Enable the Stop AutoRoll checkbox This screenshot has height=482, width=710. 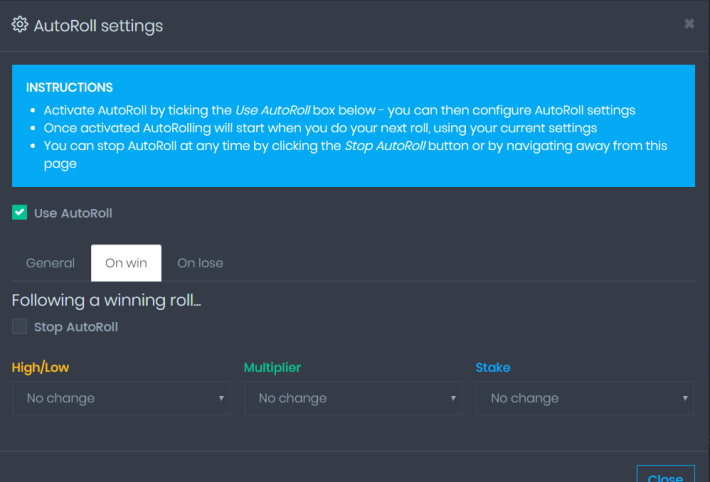pos(19,326)
